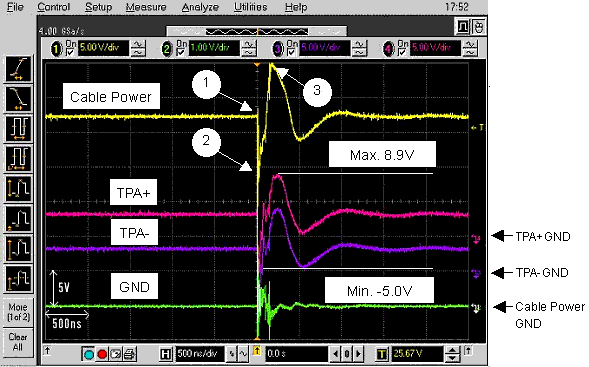Decrease channel 4 waveform size with lower button
589x367 pixels.
[x=470, y=53]
